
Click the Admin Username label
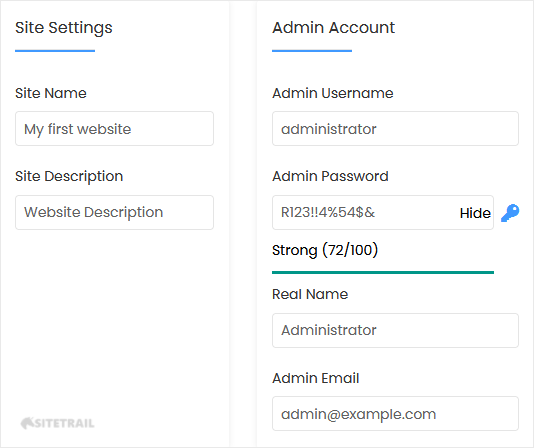(333, 93)
